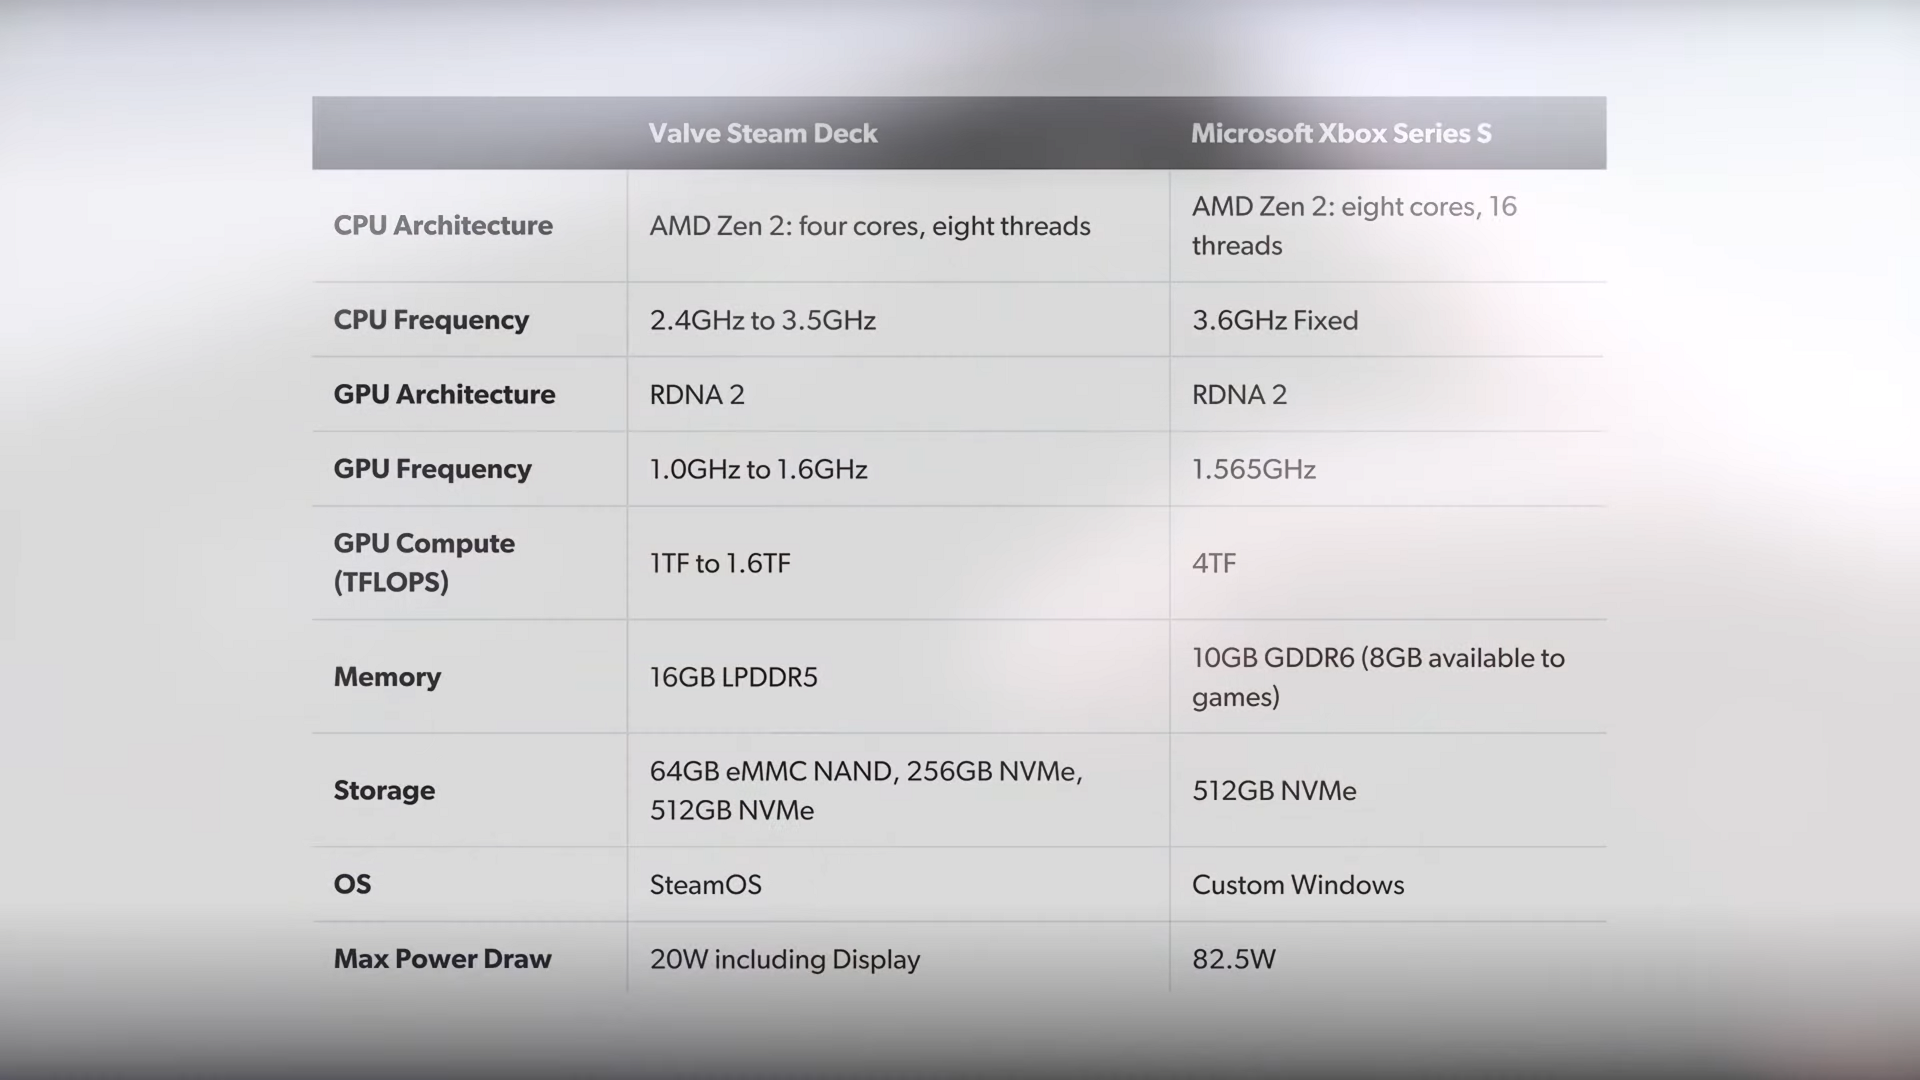The width and height of the screenshot is (1920, 1080).
Task: Click the Microsoft Xbox Series S header
Action: click(x=1340, y=133)
